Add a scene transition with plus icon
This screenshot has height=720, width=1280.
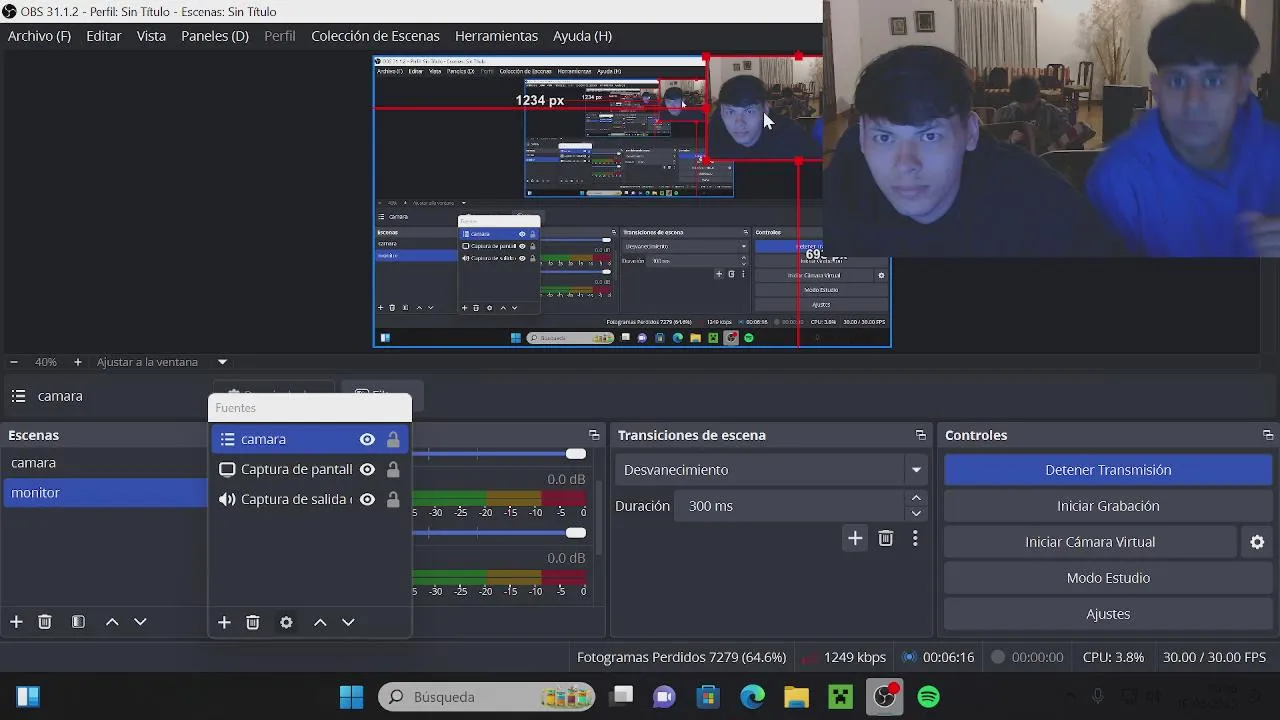click(855, 539)
